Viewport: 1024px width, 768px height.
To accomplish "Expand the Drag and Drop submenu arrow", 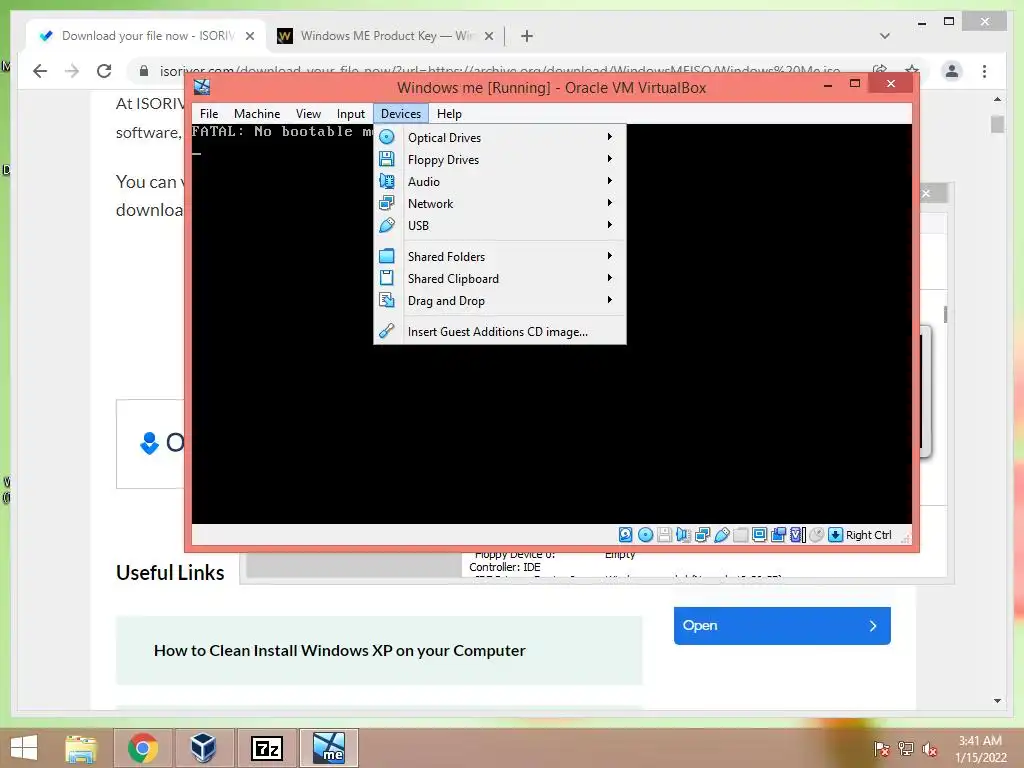I will point(609,300).
